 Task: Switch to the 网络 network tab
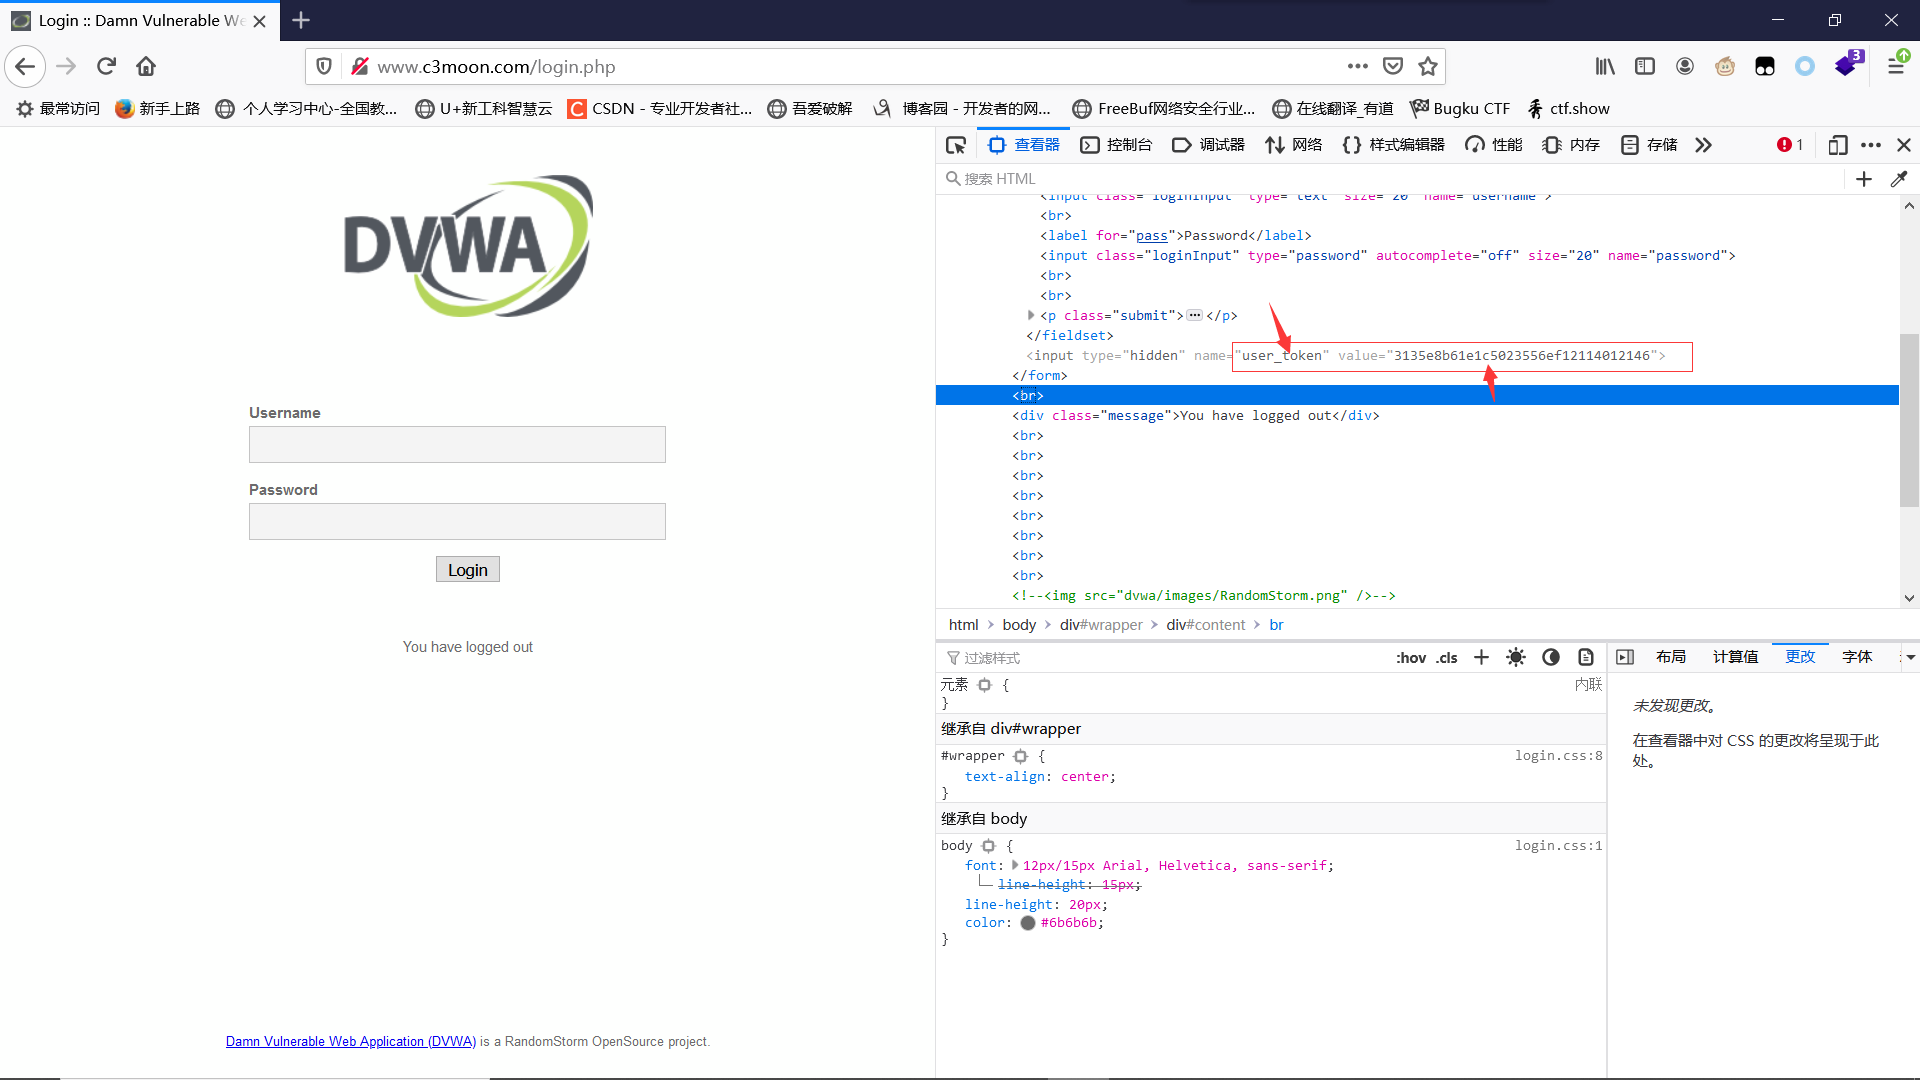click(x=1294, y=145)
